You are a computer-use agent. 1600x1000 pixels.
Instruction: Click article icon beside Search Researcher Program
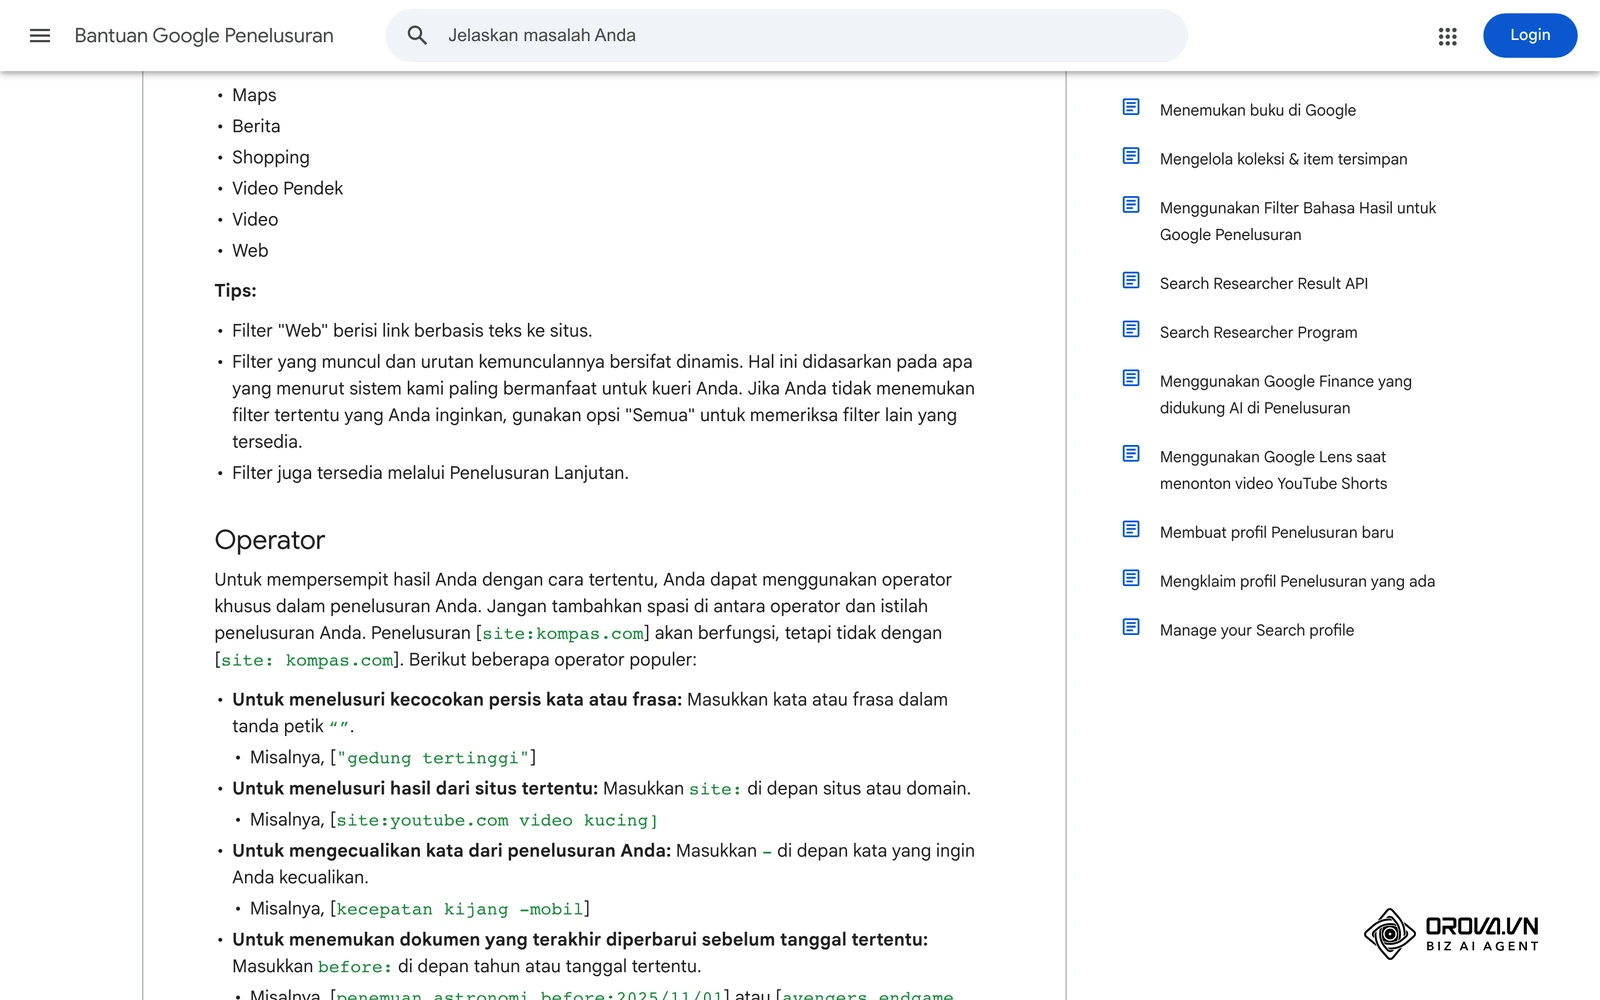(x=1131, y=330)
